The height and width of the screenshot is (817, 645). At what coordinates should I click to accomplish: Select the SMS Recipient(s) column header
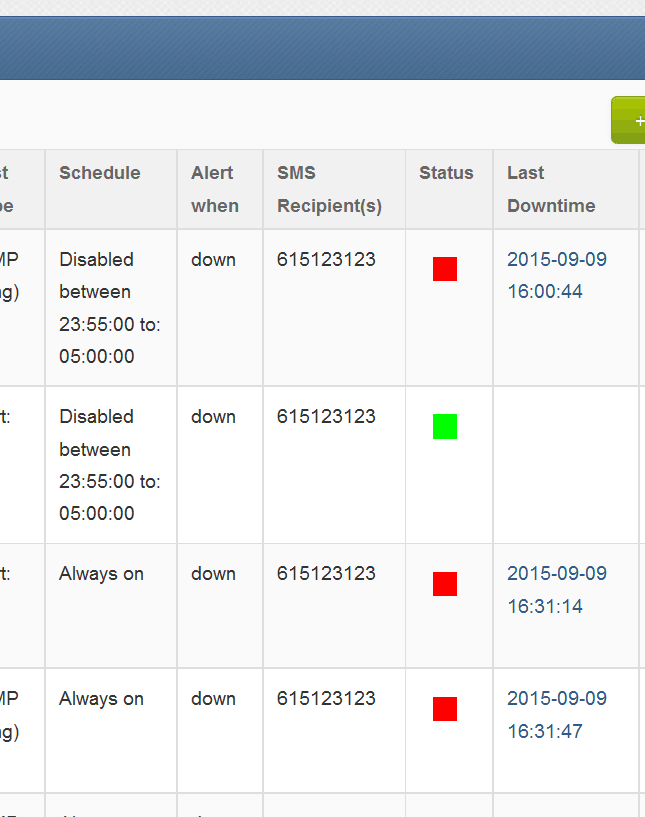[329, 189]
